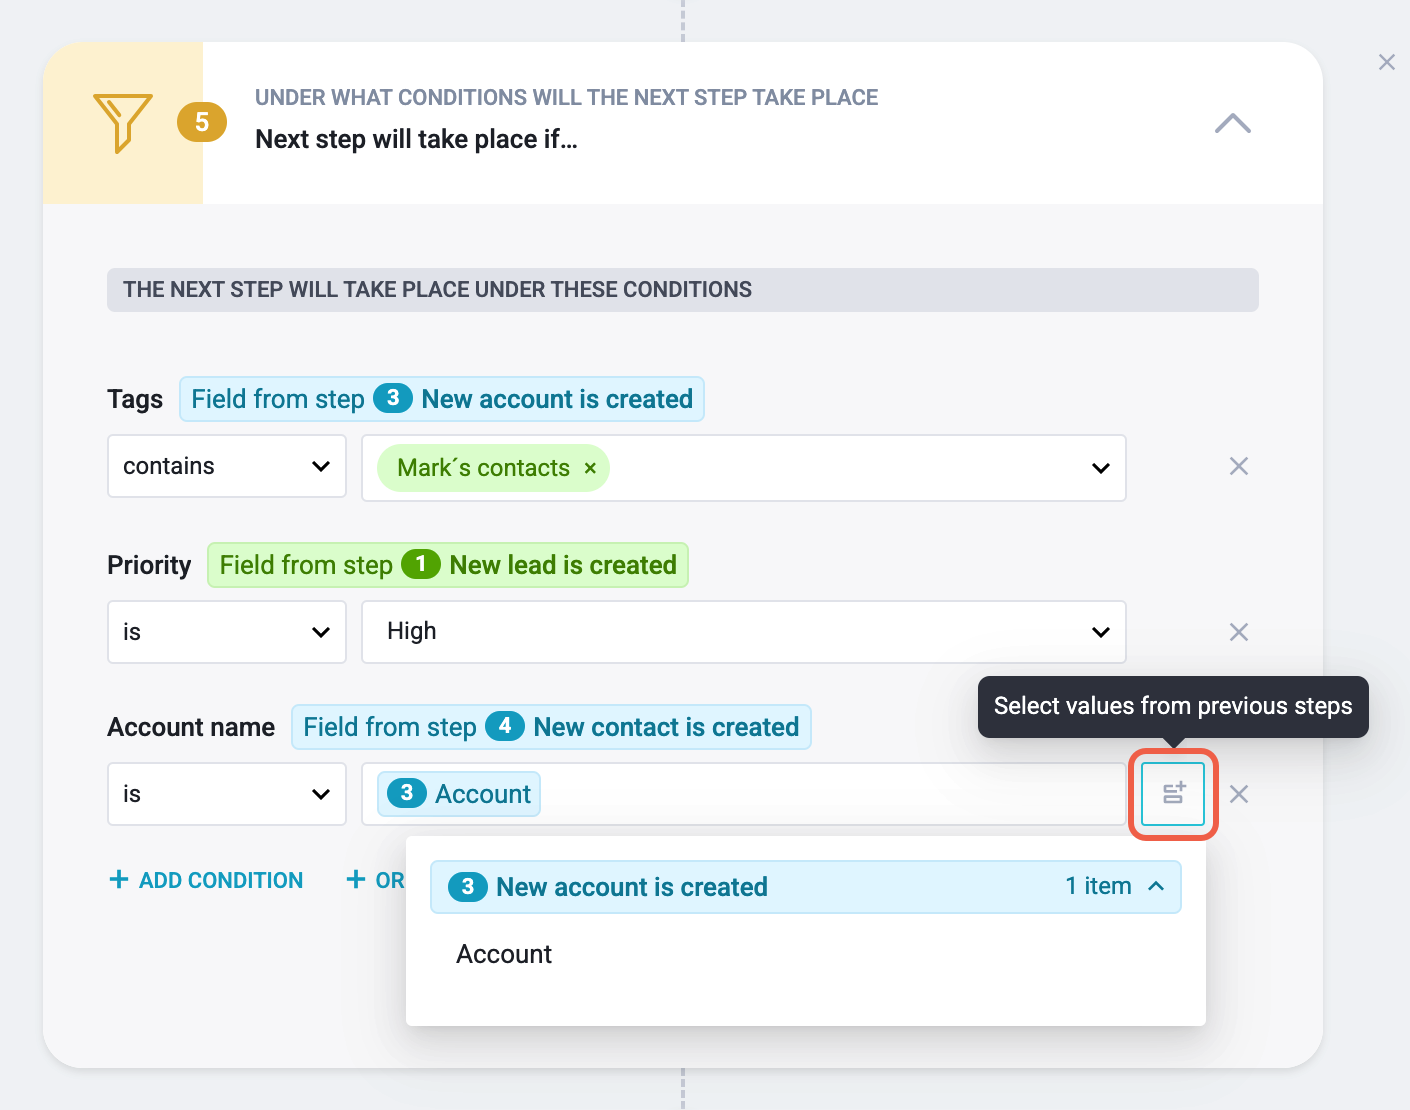Select Account from the dropdown list
Viewport: 1410px width, 1110px height.
[x=504, y=954]
